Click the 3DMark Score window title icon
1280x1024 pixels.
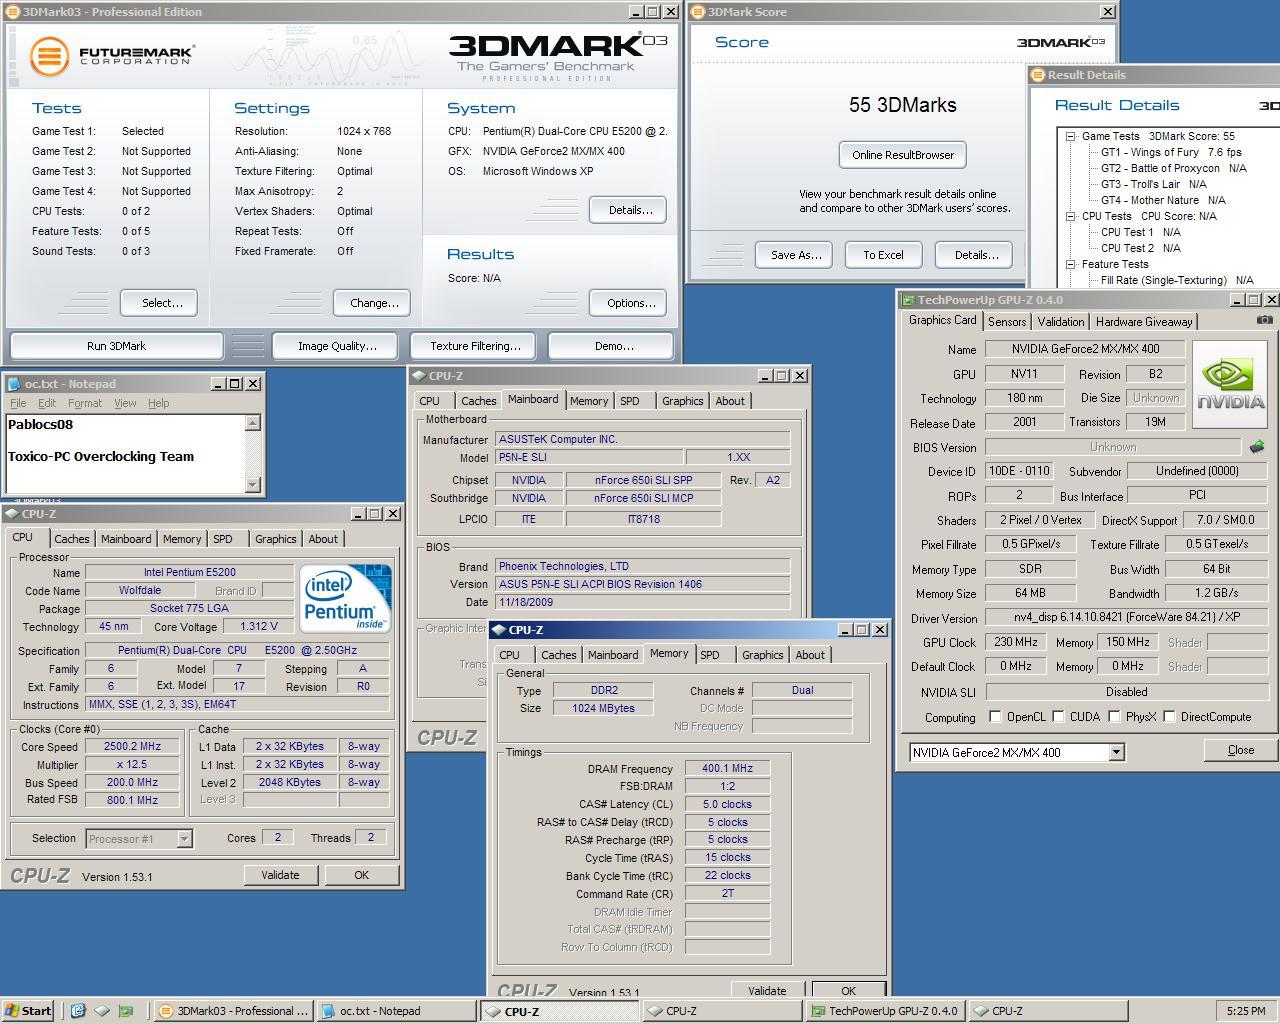698,12
